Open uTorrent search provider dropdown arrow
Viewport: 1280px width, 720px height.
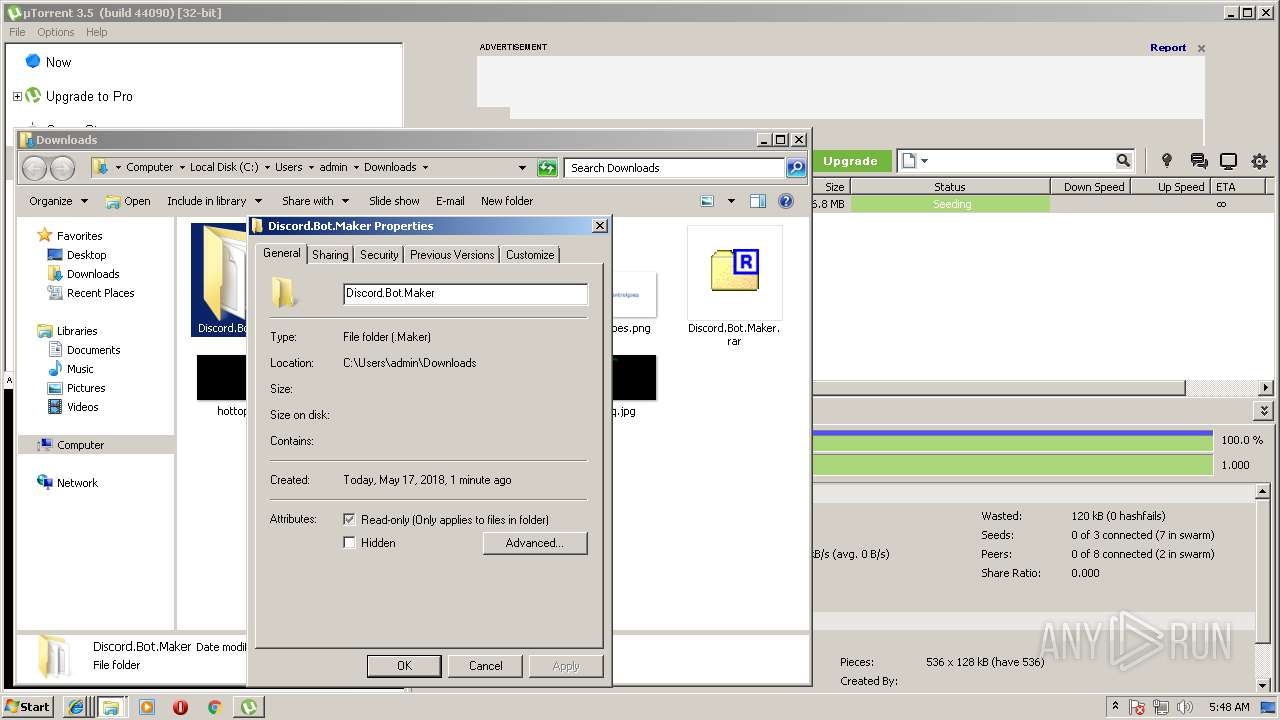click(924, 161)
